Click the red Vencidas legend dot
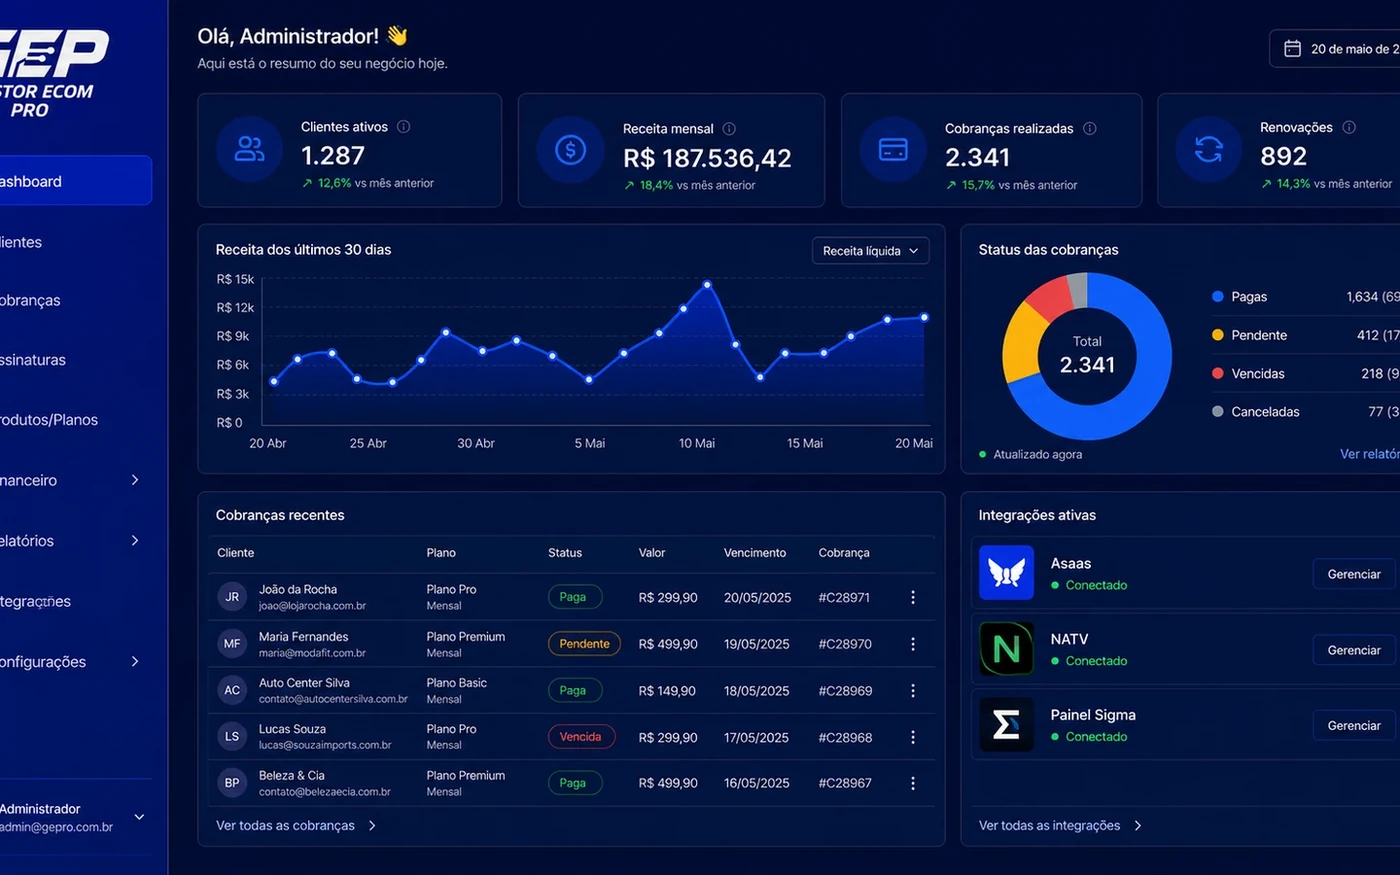1400x875 pixels. point(1217,373)
